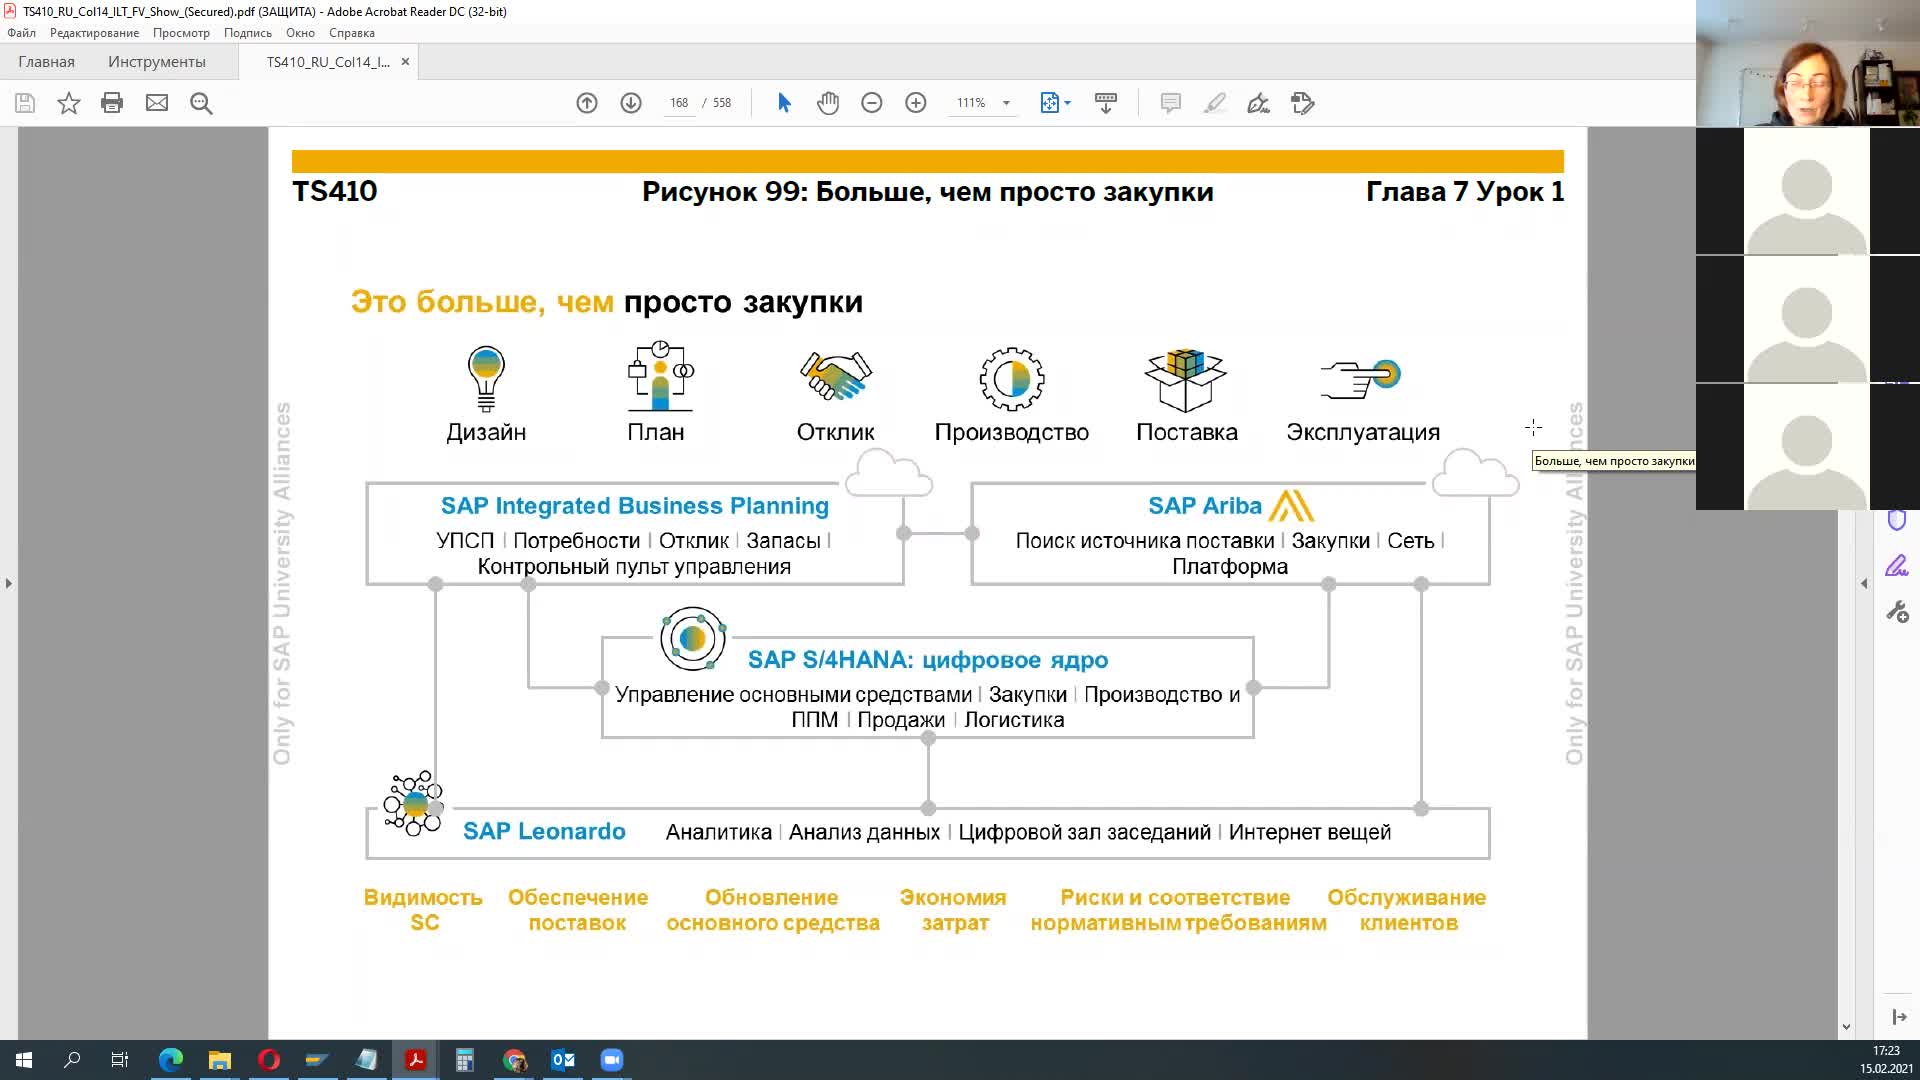Open the Справка menu

pyautogui.click(x=351, y=33)
